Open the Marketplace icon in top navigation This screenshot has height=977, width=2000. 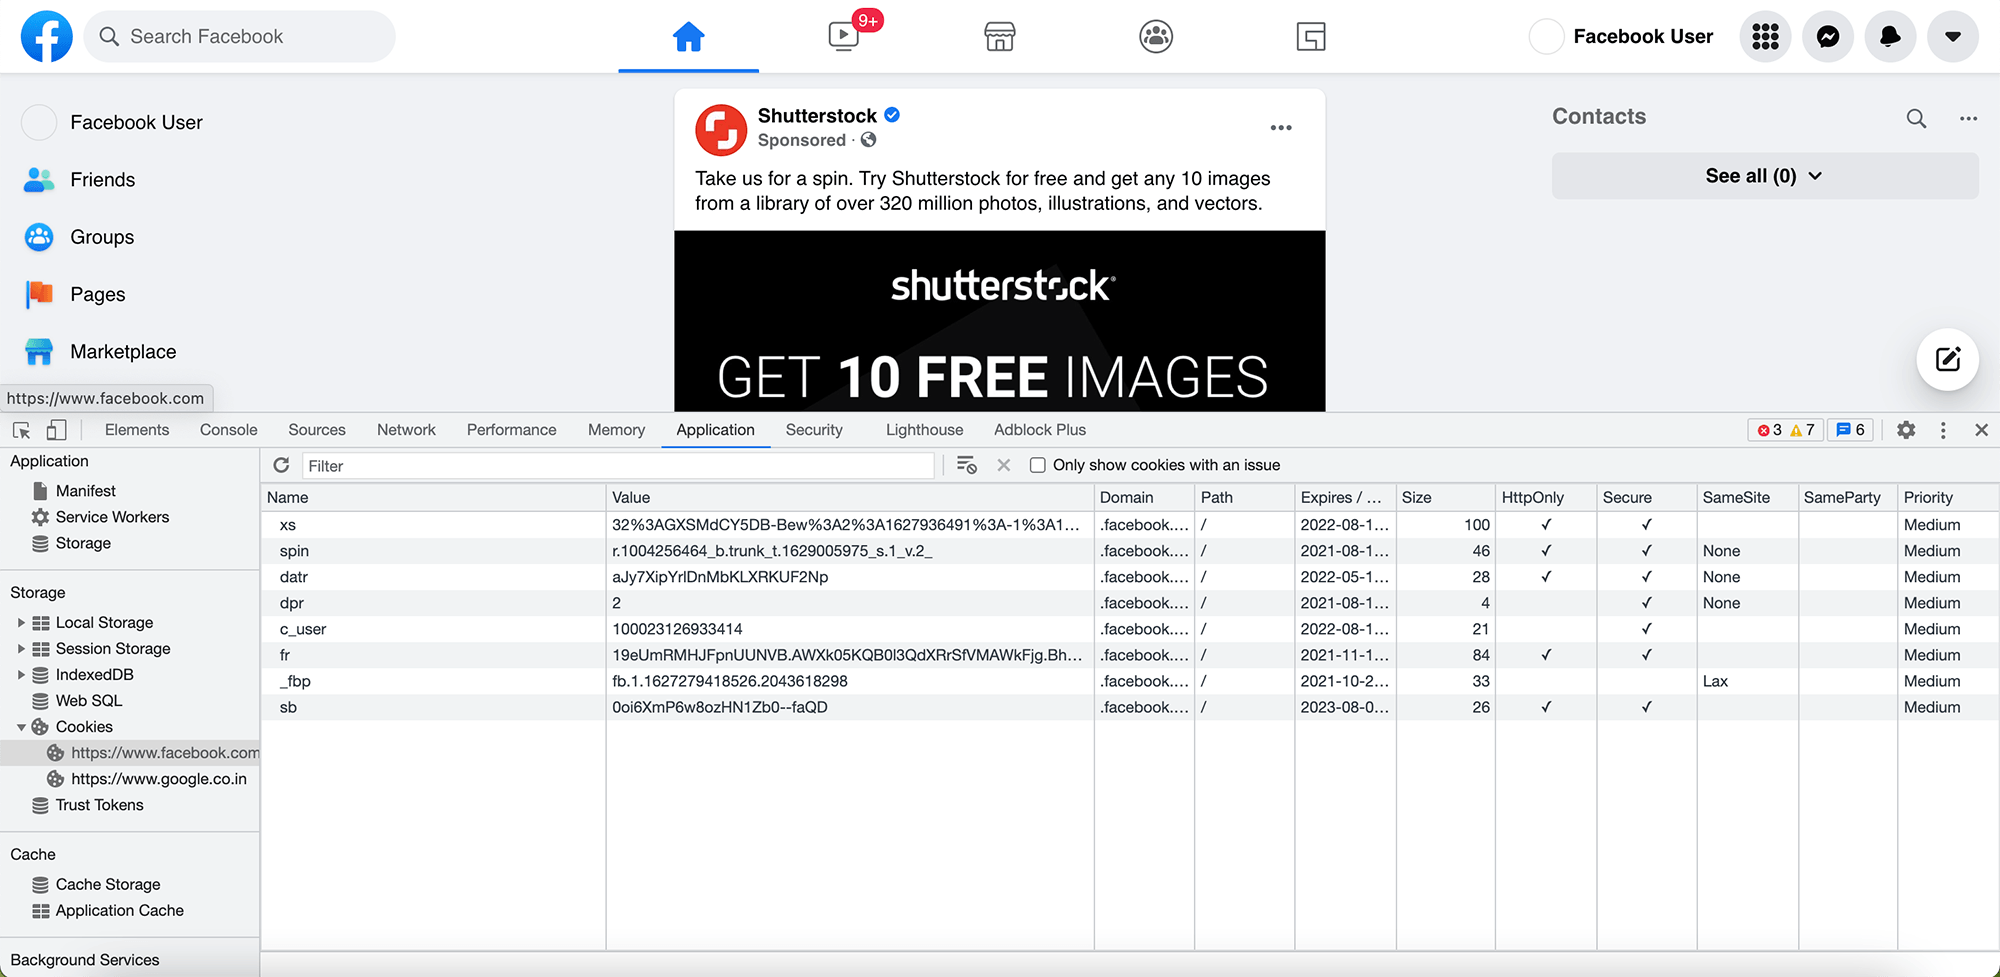click(1000, 37)
